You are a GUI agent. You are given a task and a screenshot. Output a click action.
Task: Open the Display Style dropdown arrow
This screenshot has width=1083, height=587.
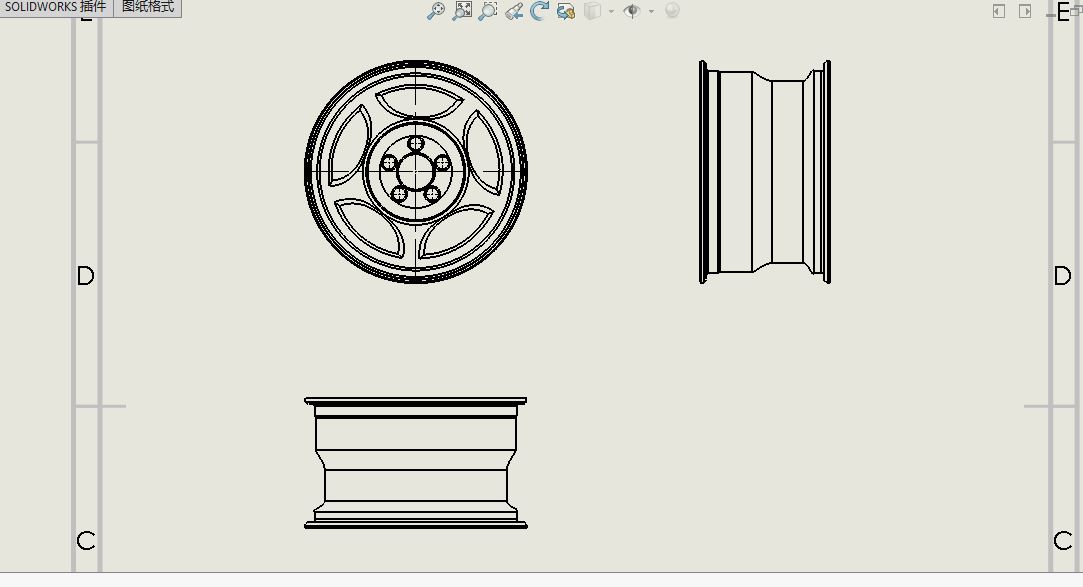click(x=611, y=11)
